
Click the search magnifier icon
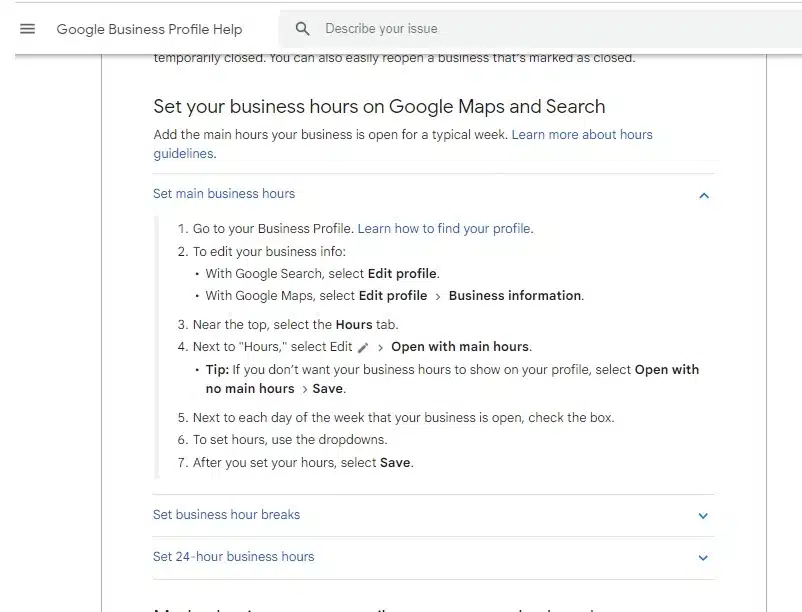[x=302, y=29]
